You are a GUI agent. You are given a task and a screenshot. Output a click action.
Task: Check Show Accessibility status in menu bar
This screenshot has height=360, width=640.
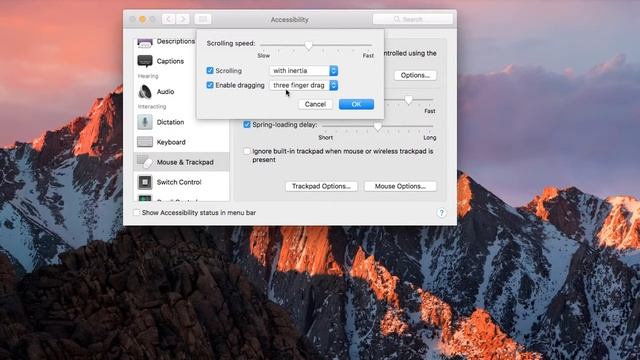(x=136, y=213)
